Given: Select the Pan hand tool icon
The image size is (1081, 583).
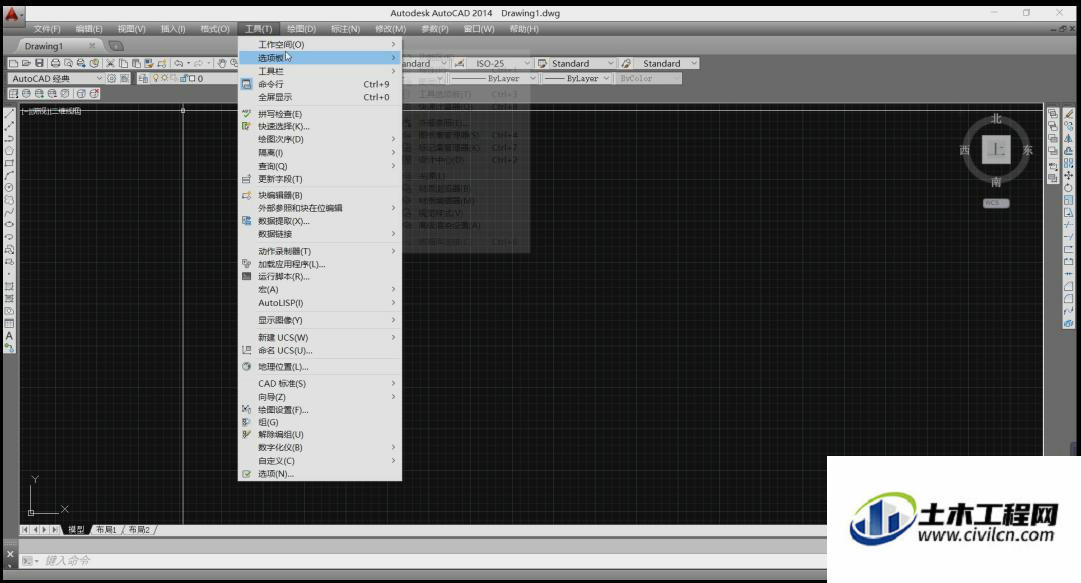Looking at the screenshot, I should tap(222, 63).
